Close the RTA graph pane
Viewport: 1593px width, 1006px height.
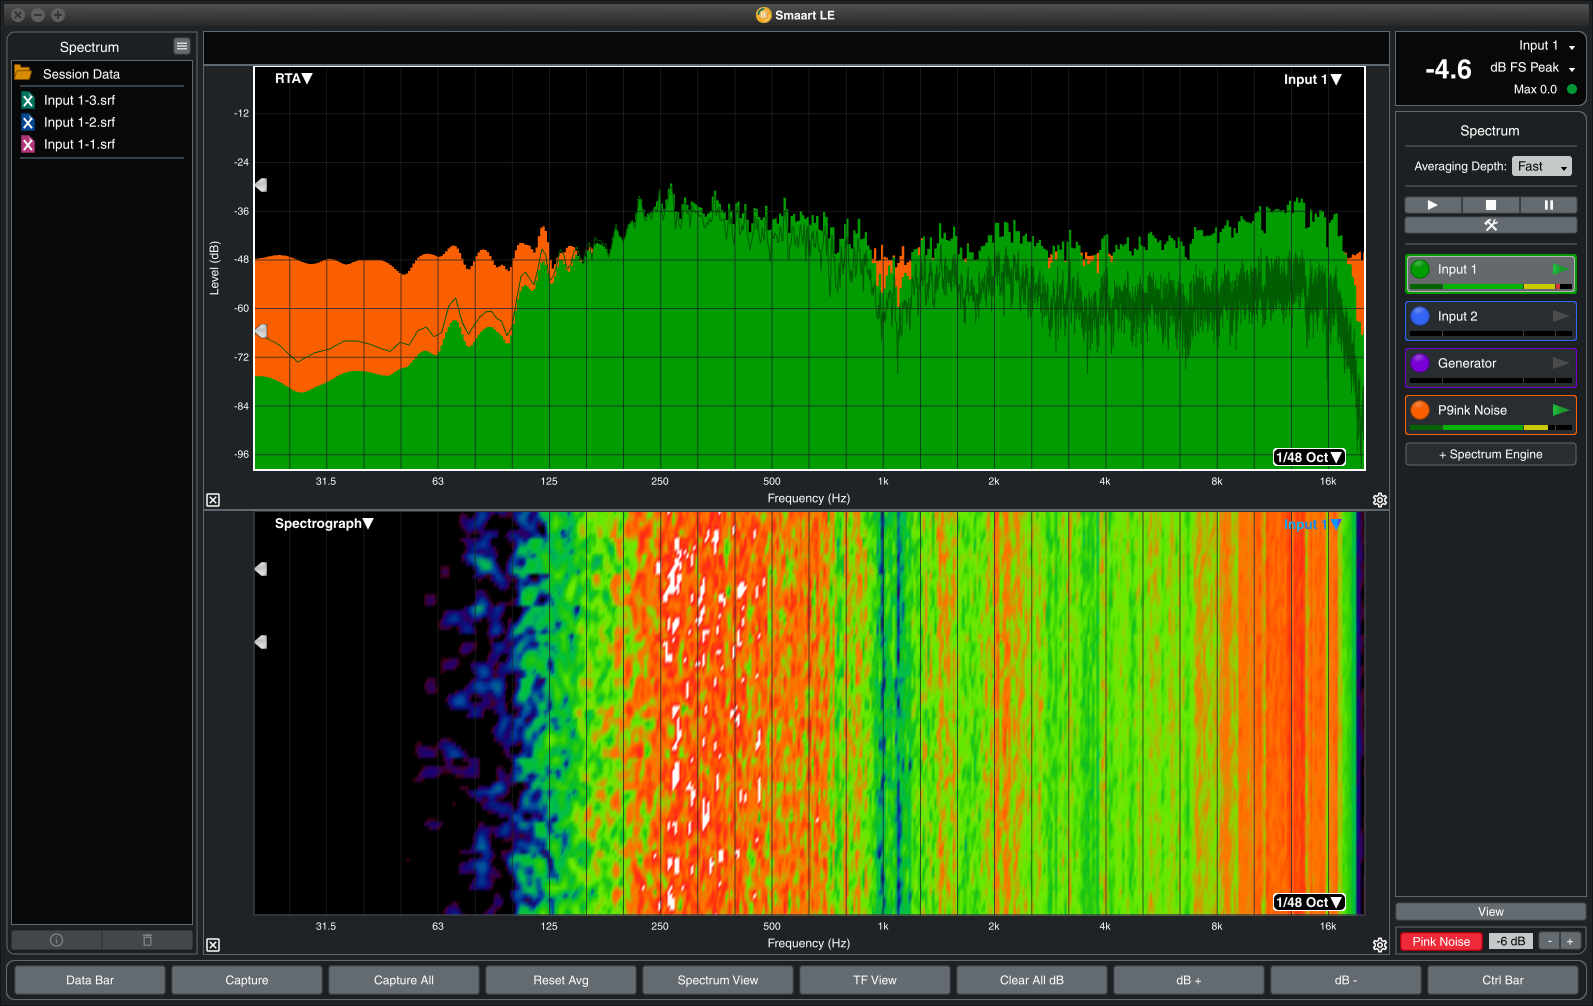(213, 500)
